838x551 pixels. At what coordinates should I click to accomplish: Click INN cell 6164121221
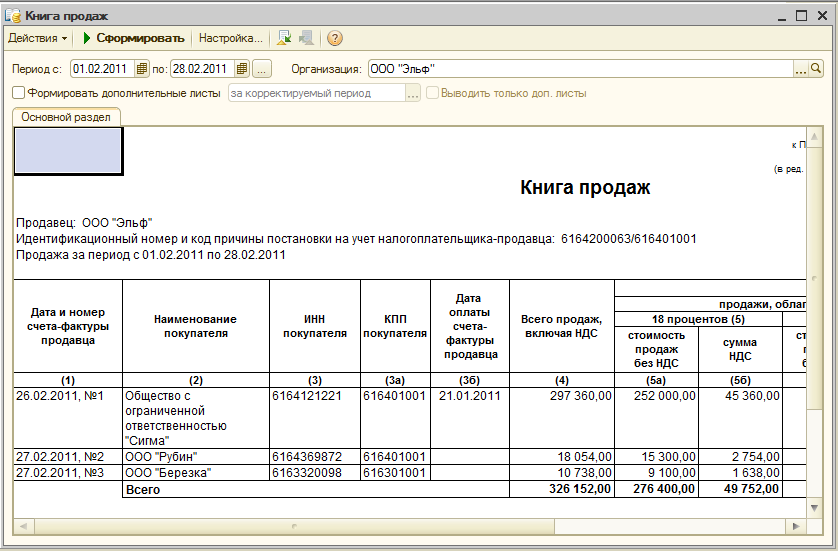315,418
